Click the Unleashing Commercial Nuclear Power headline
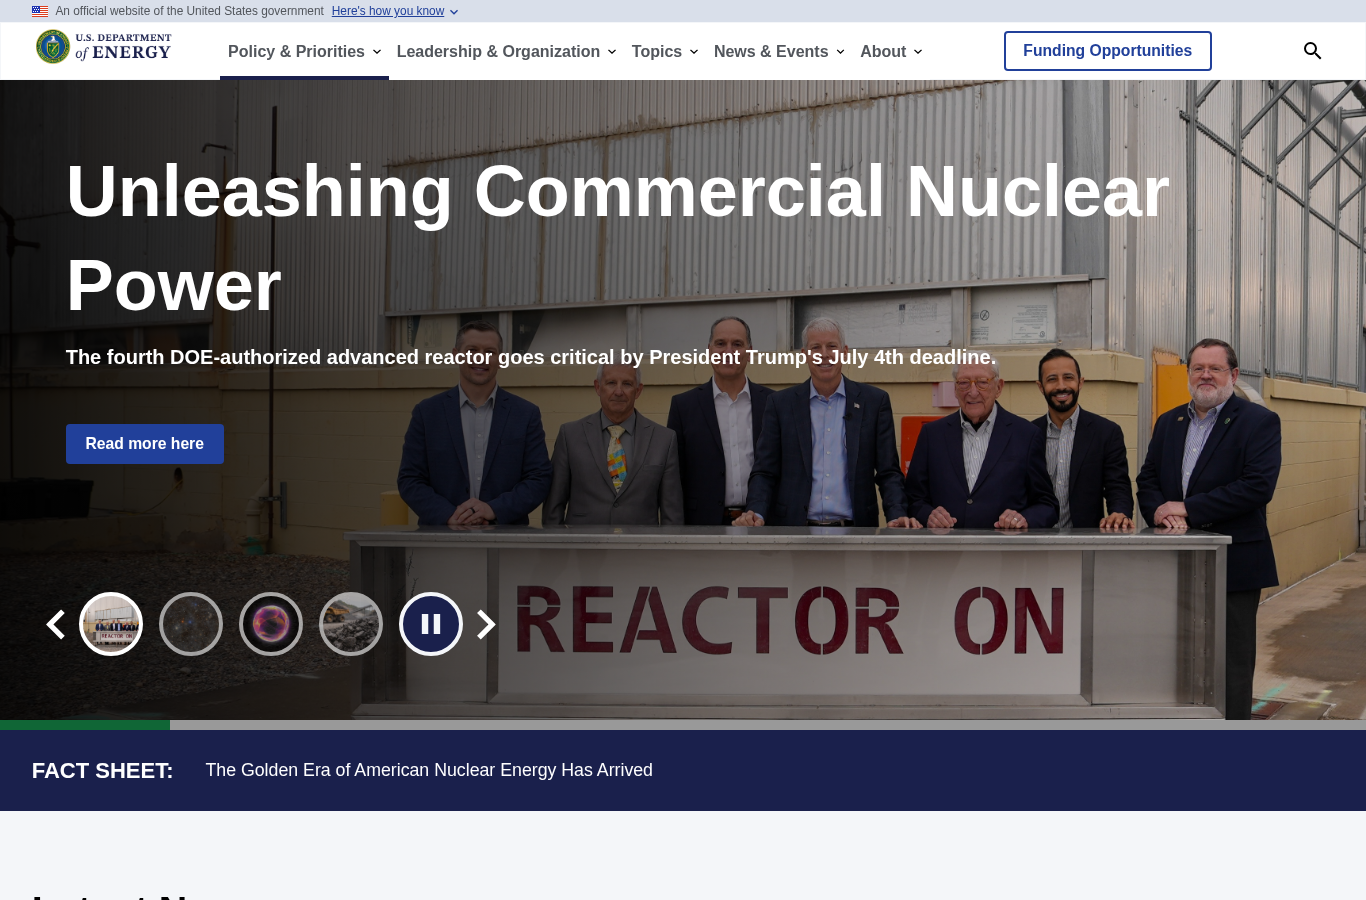 tap(617, 238)
